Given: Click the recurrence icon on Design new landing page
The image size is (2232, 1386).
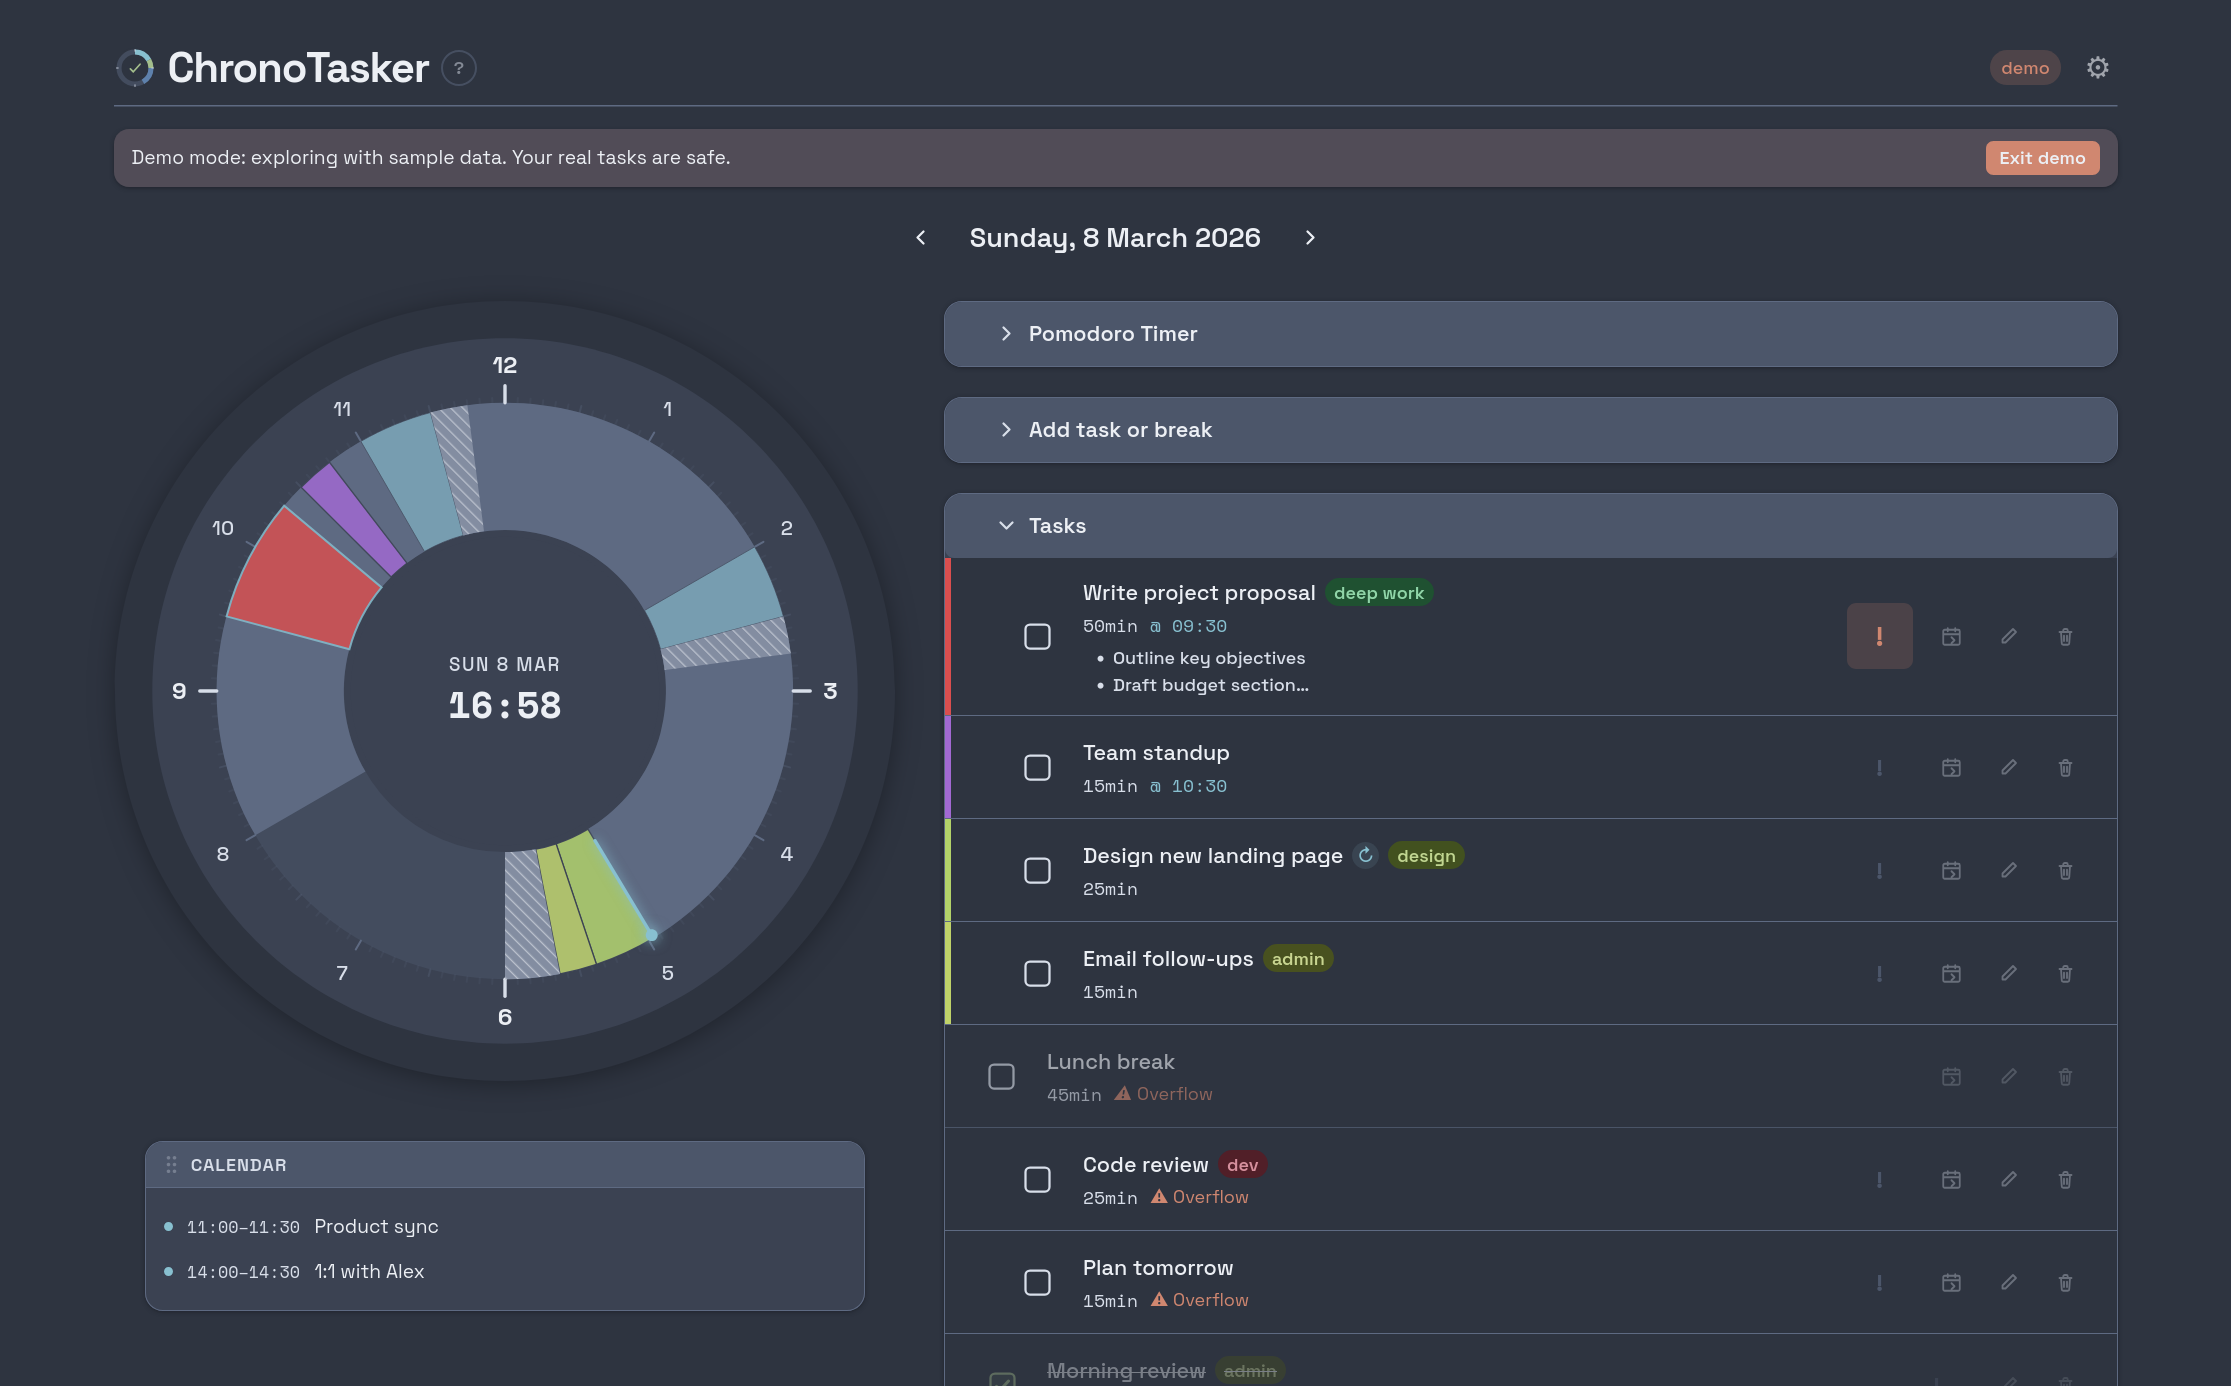Looking at the screenshot, I should [1365, 855].
